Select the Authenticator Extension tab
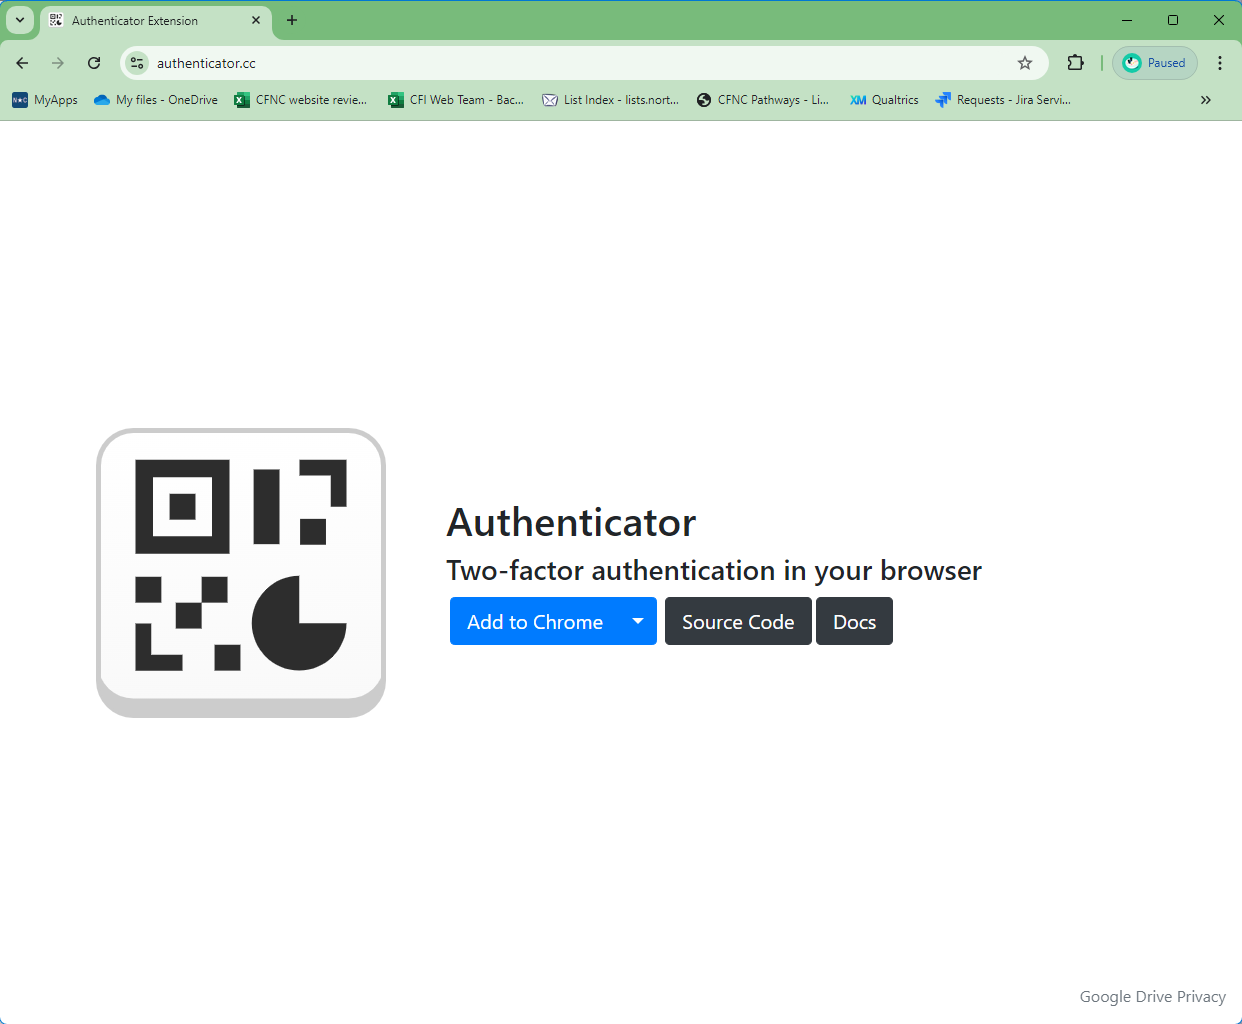 pos(145,20)
